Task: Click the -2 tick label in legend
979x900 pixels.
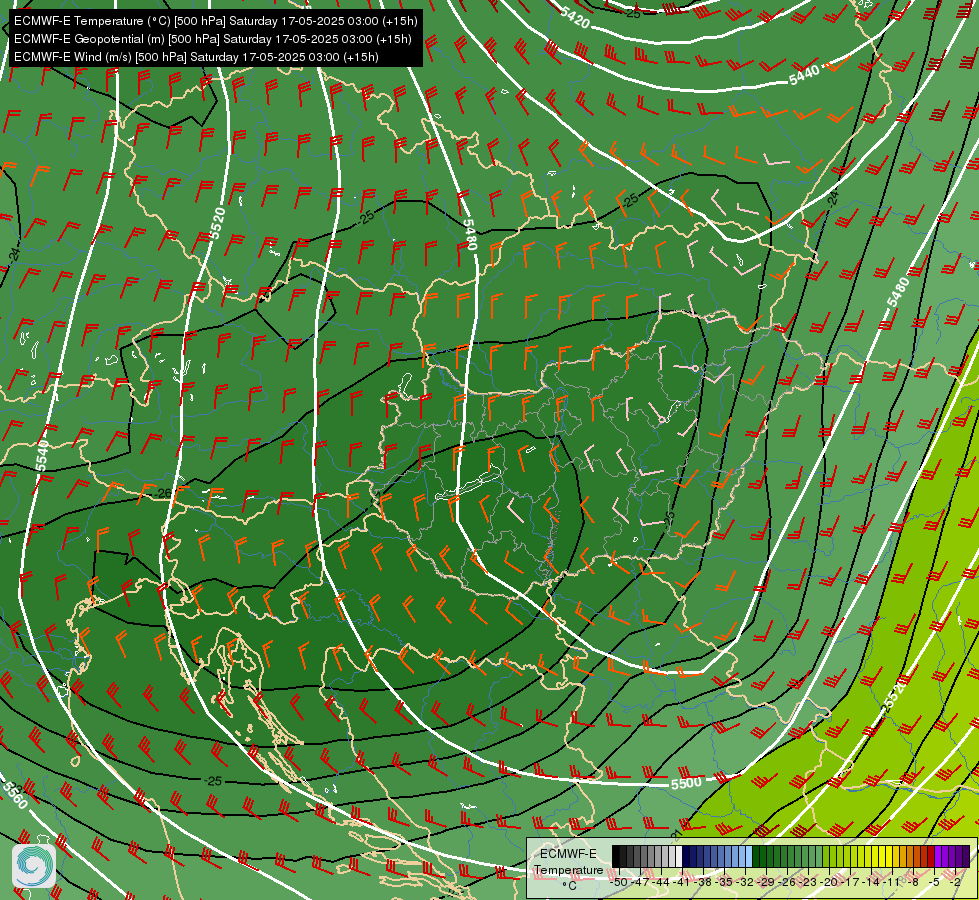Action: point(955,882)
